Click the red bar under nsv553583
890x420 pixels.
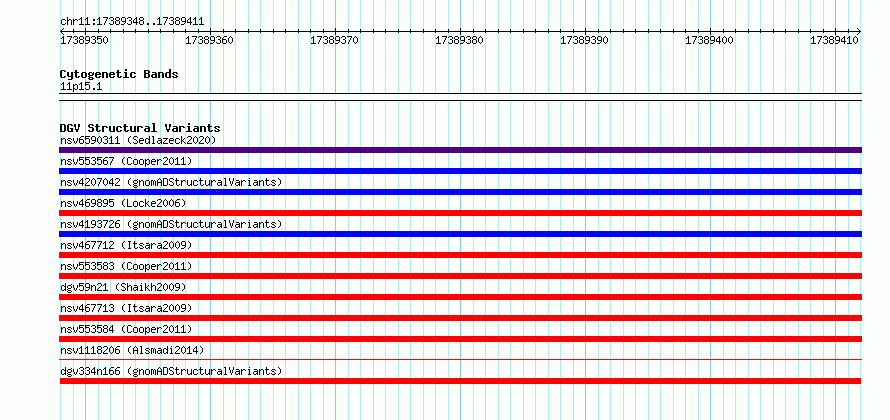[x=460, y=276]
